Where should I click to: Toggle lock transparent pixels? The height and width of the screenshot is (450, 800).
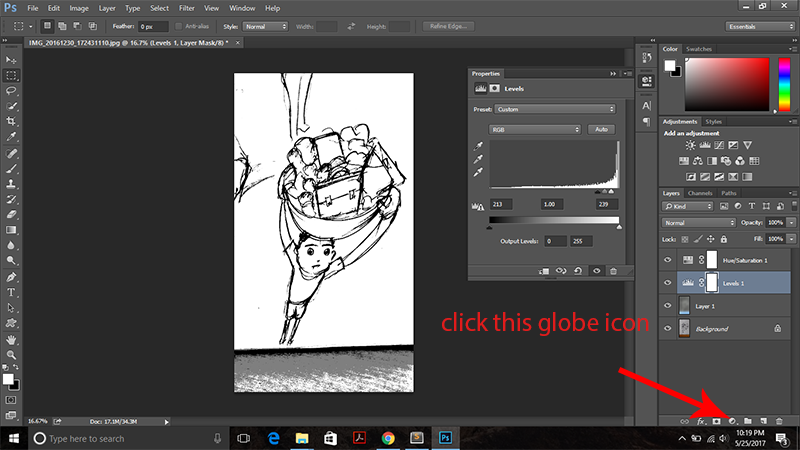click(x=685, y=239)
